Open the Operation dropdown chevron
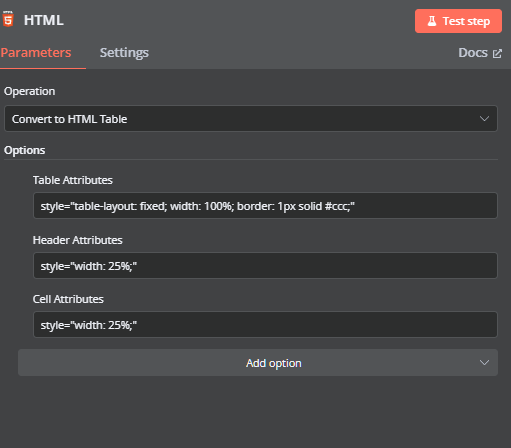Viewport: 511px width, 448px height. pos(484,119)
